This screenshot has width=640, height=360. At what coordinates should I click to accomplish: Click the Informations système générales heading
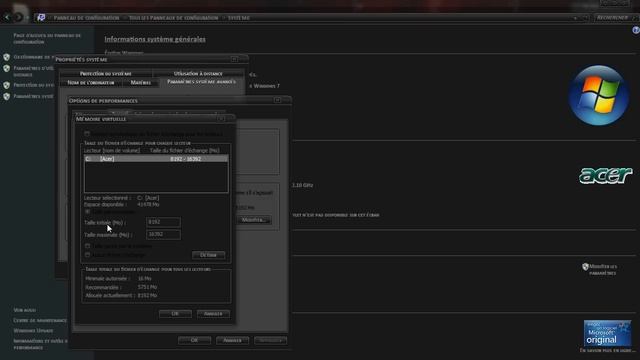155,39
